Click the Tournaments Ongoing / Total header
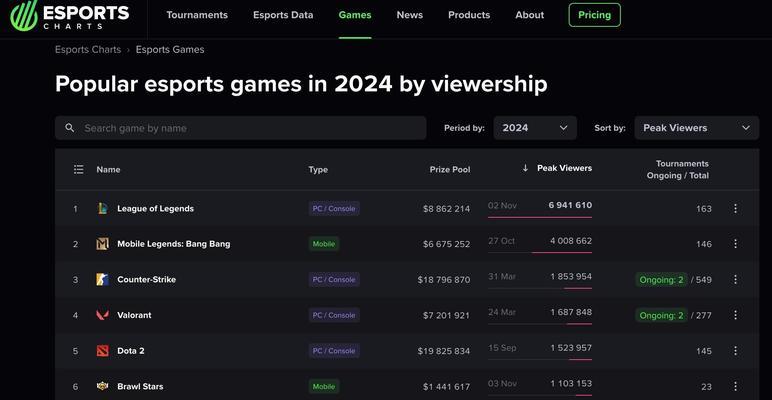This screenshot has height=400, width=772. [x=678, y=169]
